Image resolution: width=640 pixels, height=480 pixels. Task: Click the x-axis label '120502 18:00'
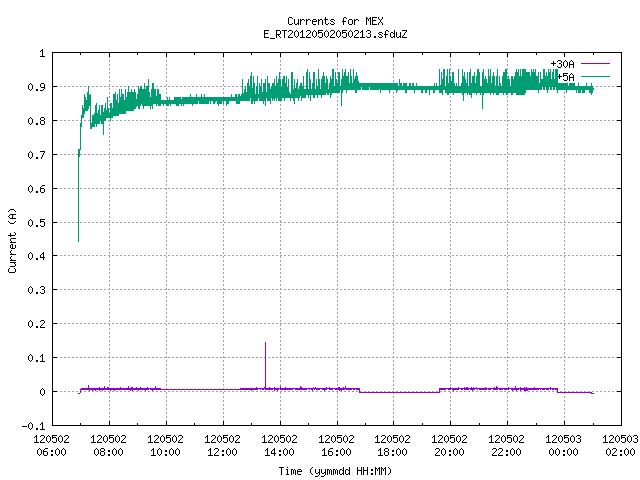[x=392, y=445]
